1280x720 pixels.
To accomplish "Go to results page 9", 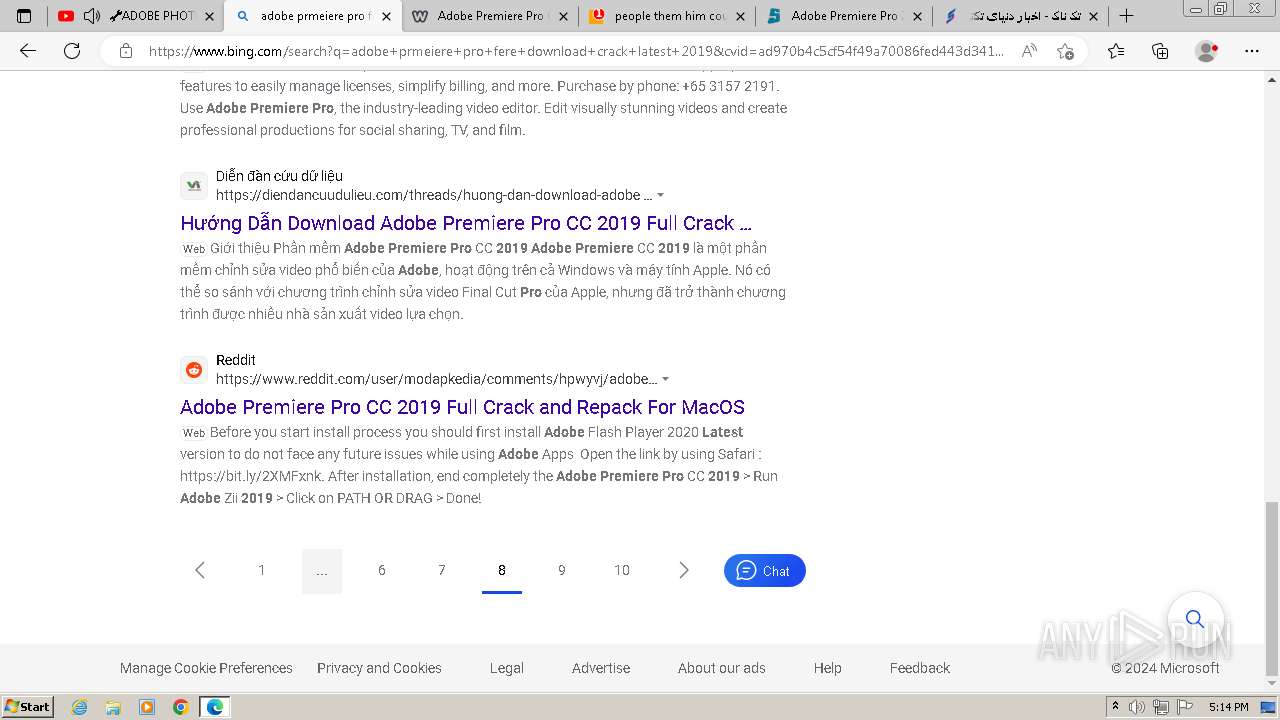I will click(562, 570).
